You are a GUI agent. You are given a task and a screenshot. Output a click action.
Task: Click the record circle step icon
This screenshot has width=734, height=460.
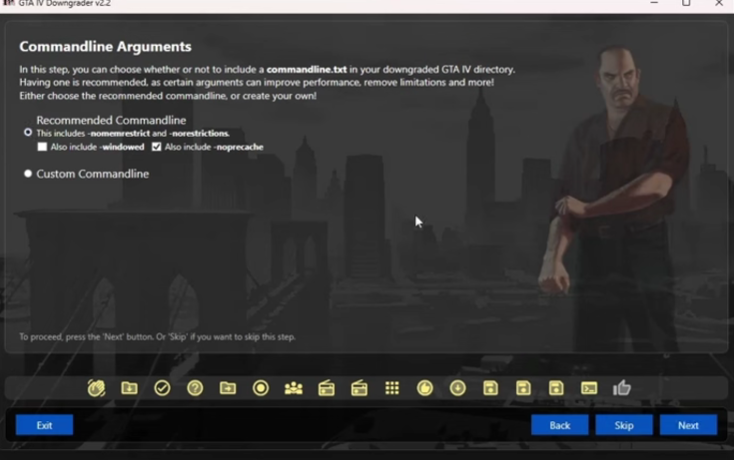(x=261, y=388)
